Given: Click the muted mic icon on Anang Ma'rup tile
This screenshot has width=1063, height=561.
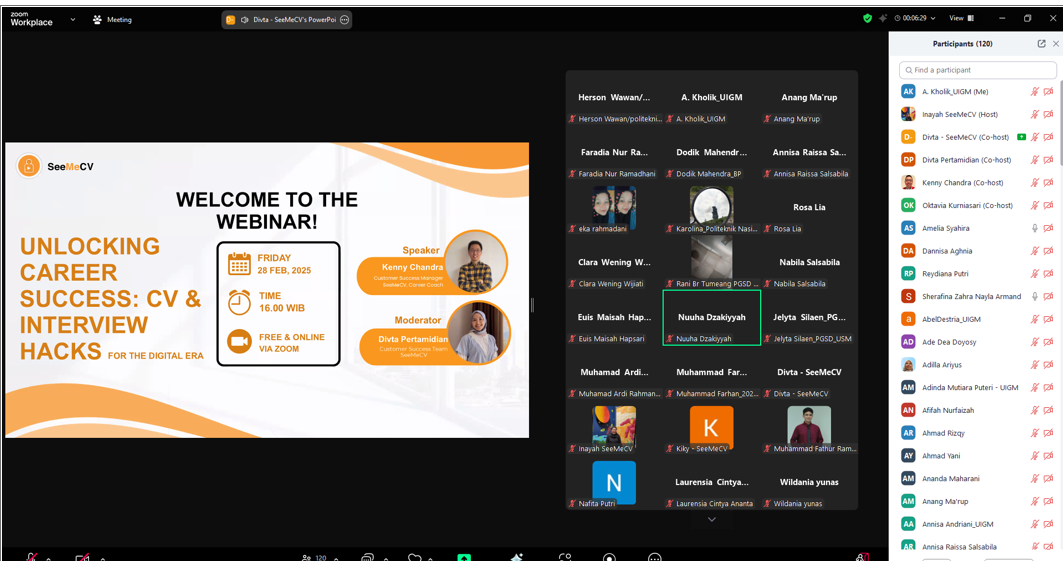Looking at the screenshot, I should (x=767, y=119).
